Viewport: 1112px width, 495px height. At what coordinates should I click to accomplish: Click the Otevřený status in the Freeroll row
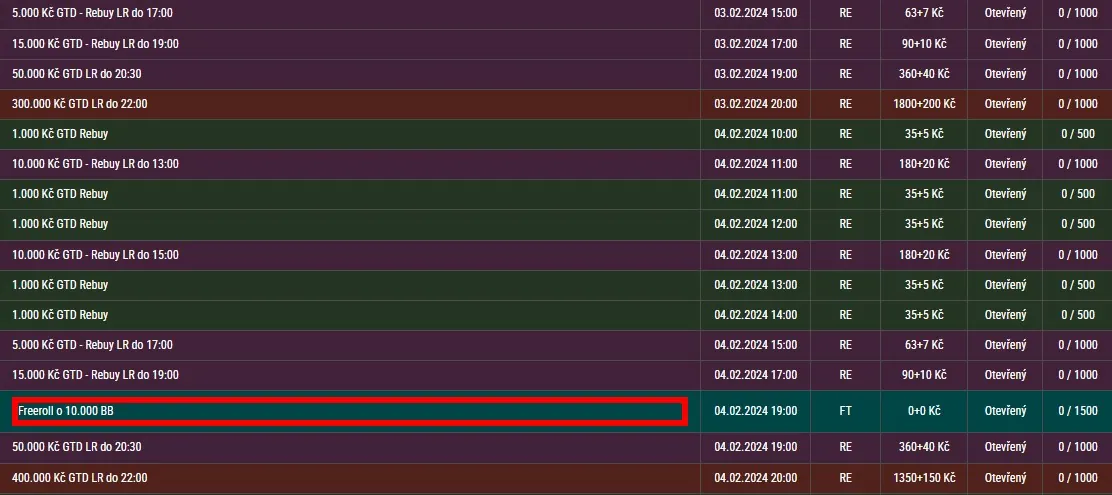(x=1005, y=411)
